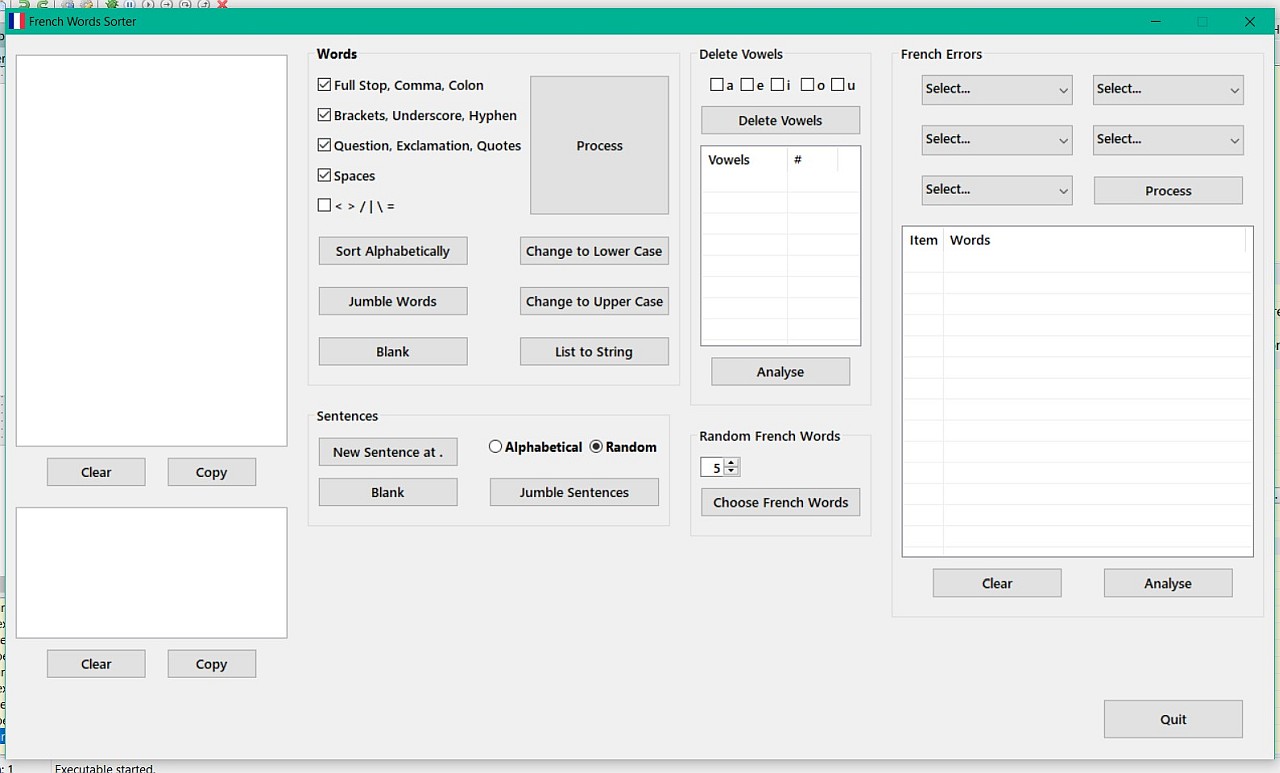Click Clear below the lower text box

coord(96,664)
